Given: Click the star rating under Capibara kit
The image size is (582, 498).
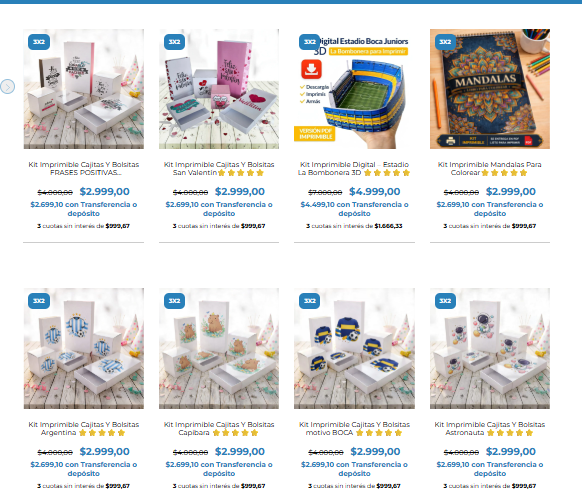Looking at the screenshot, I should tap(235, 433).
